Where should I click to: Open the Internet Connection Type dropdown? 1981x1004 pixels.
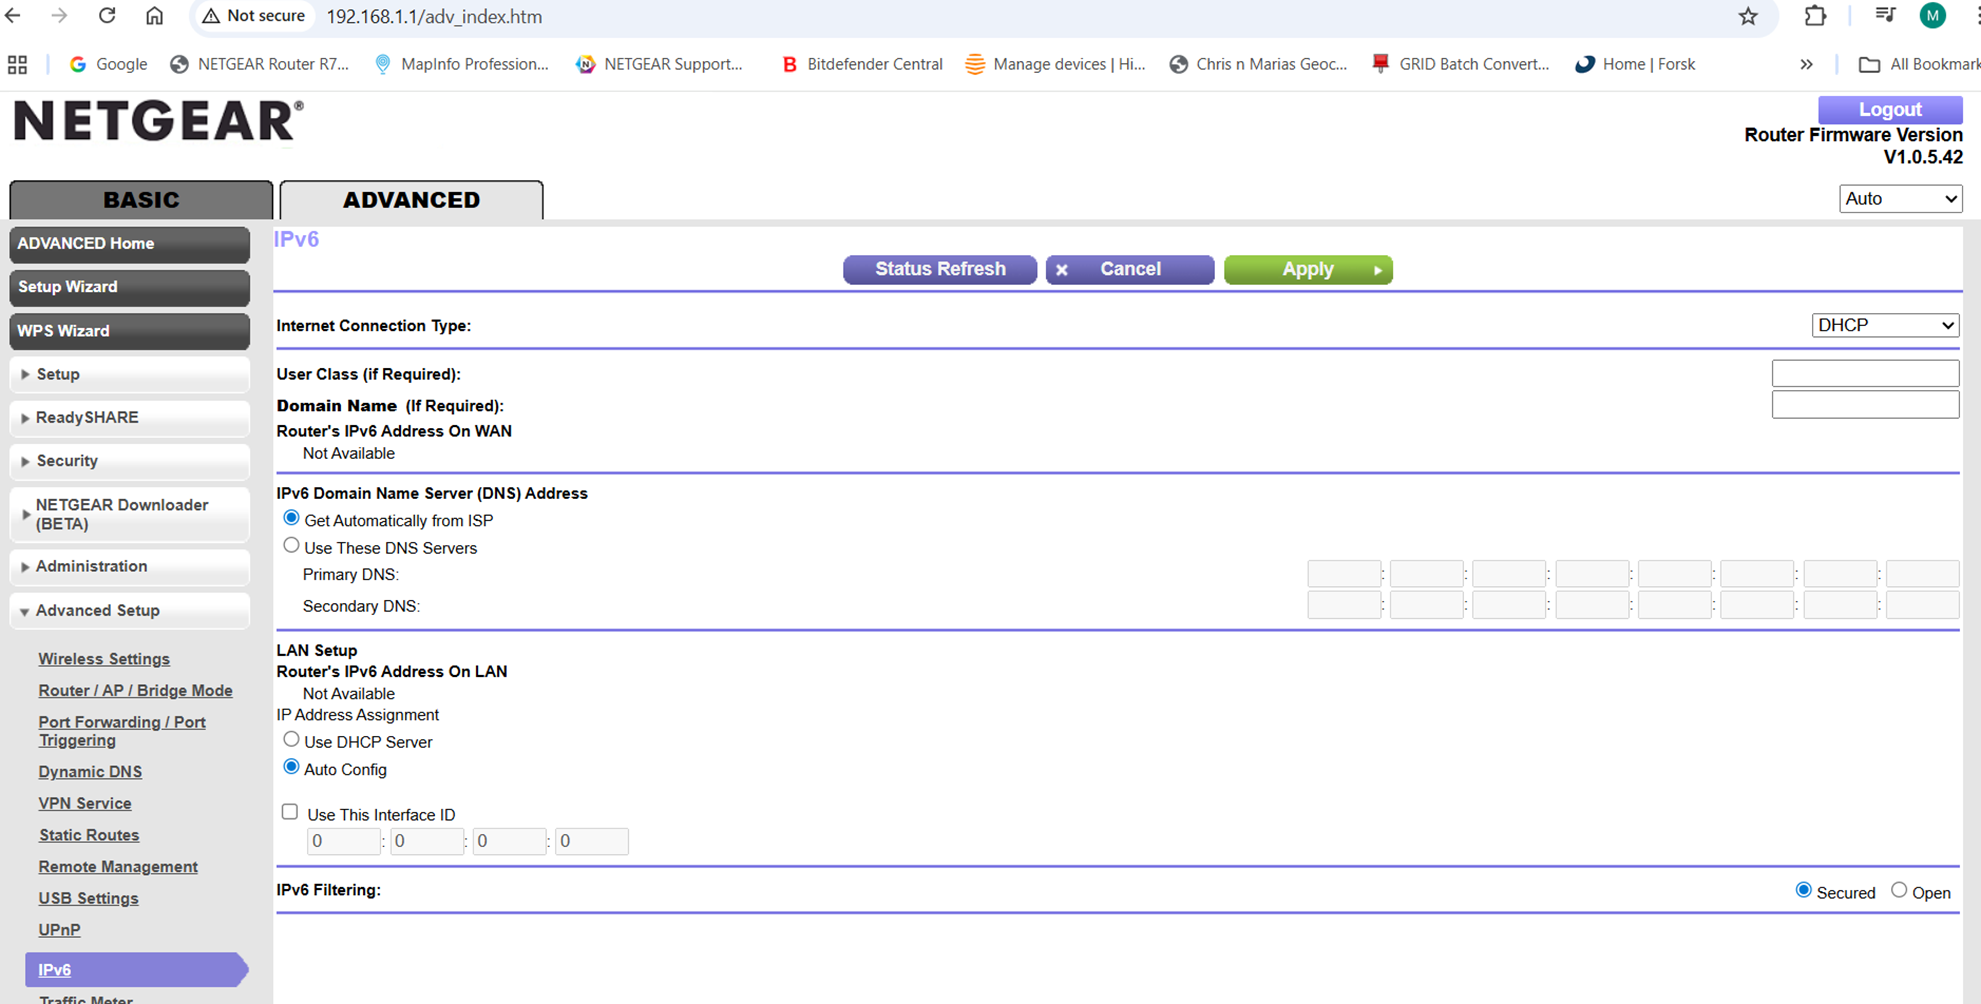point(1884,325)
